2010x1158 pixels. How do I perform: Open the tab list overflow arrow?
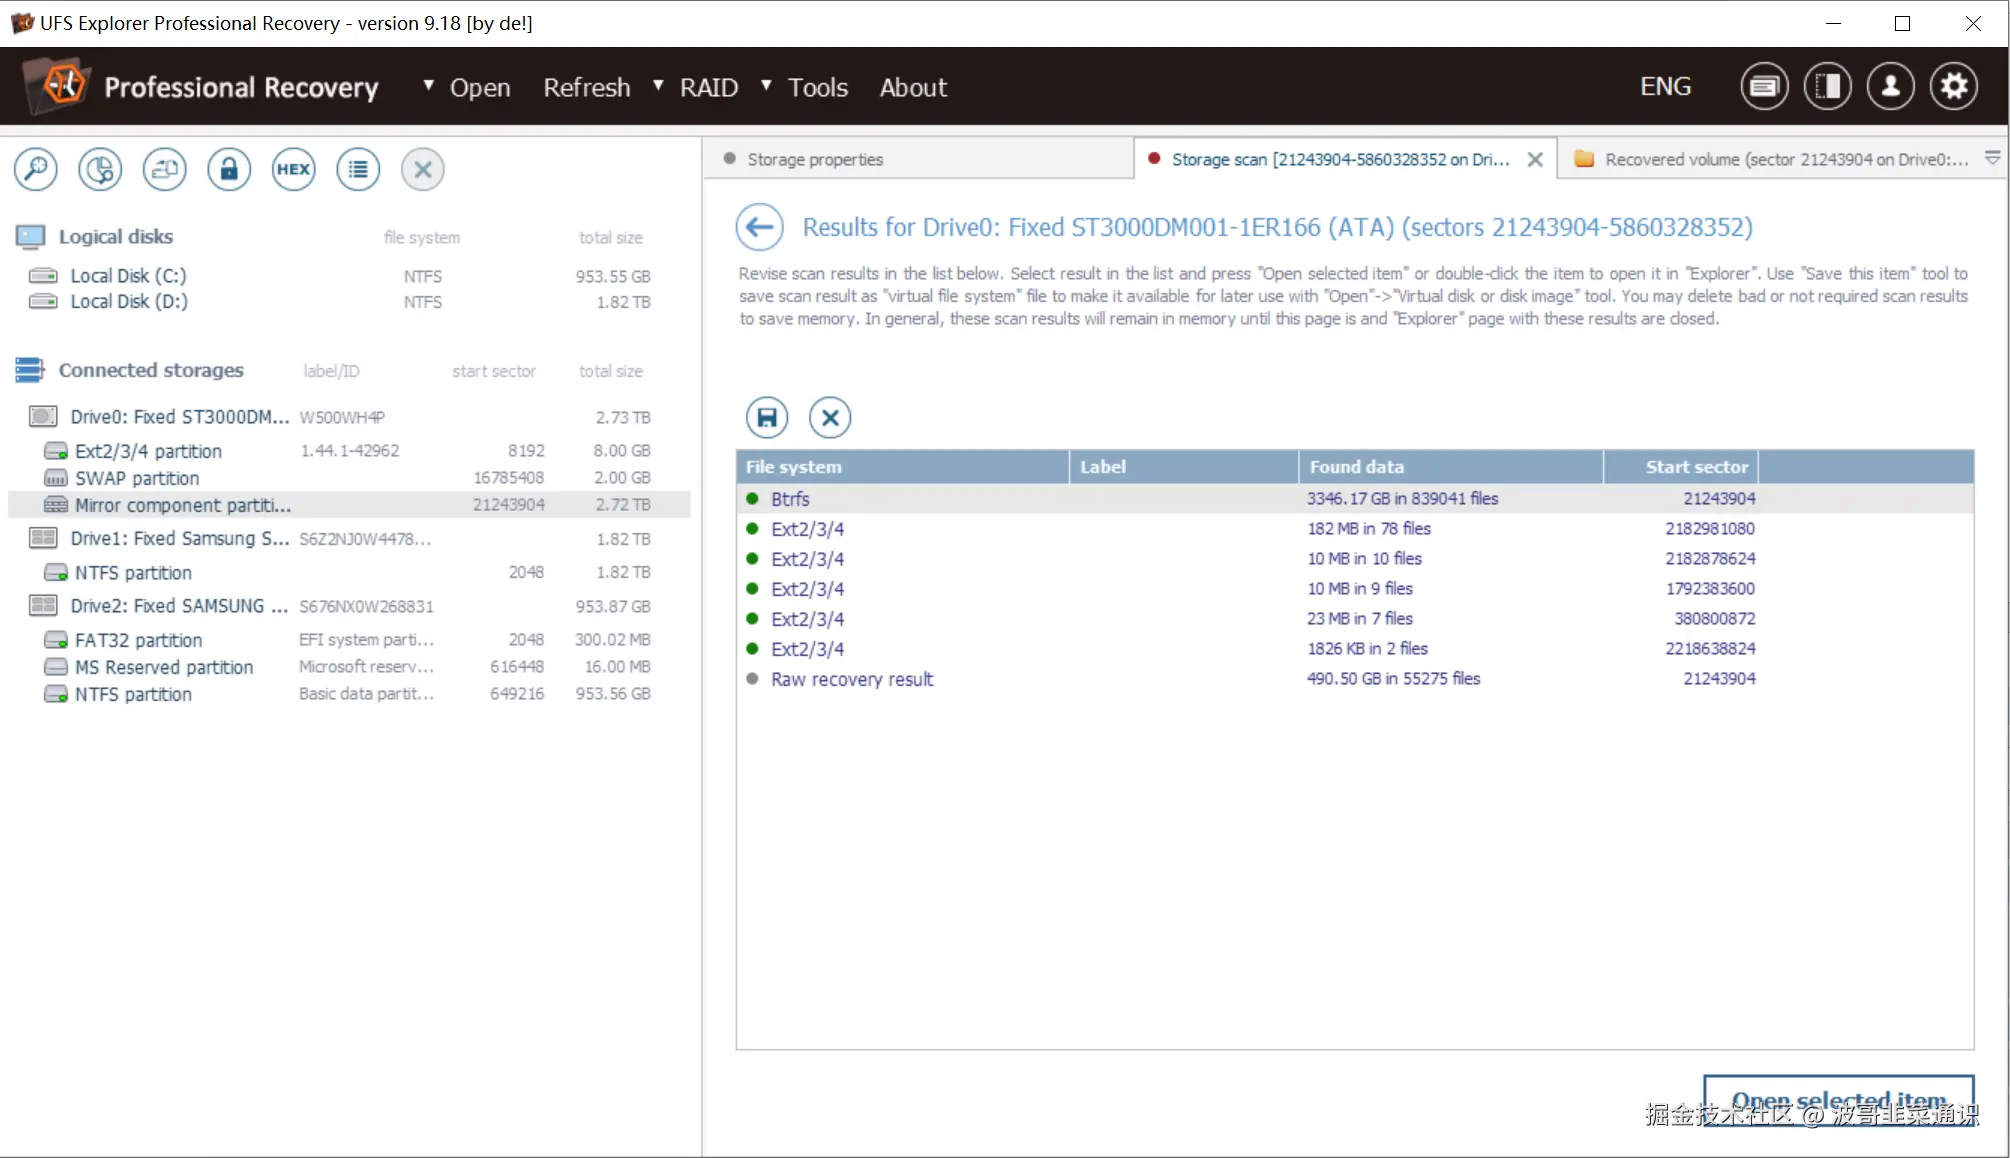click(1992, 158)
